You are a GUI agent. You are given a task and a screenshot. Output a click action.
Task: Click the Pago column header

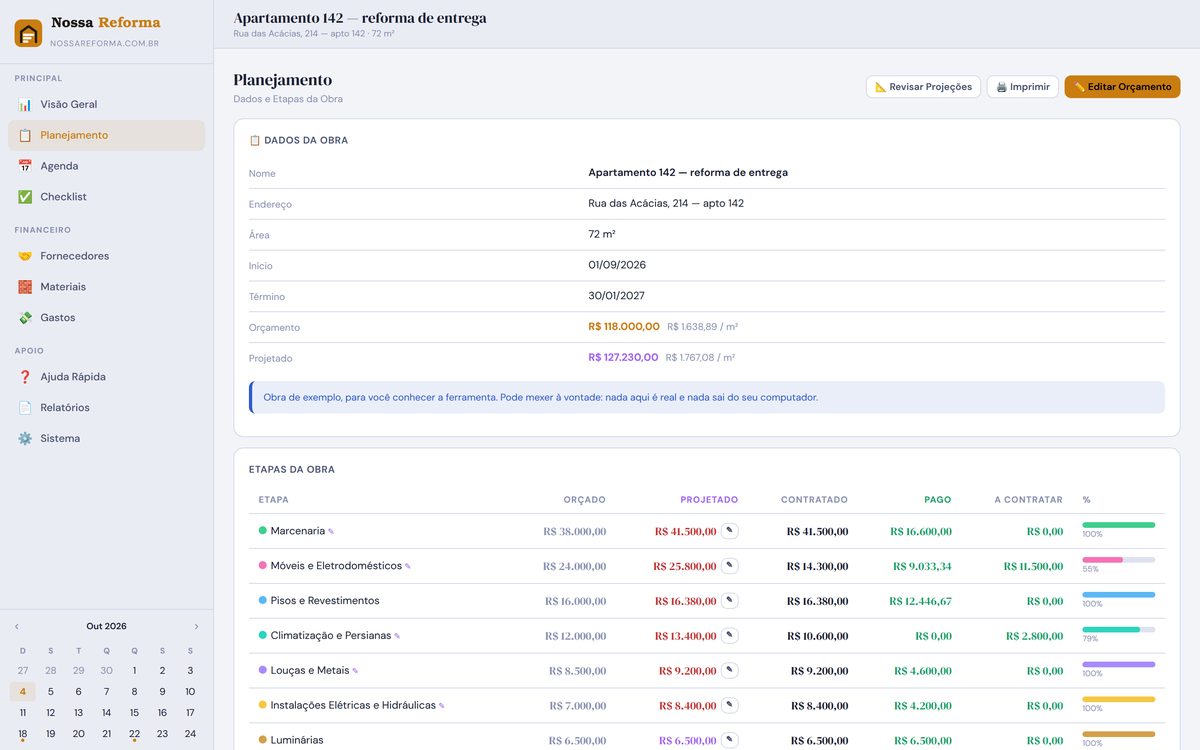pos(938,500)
